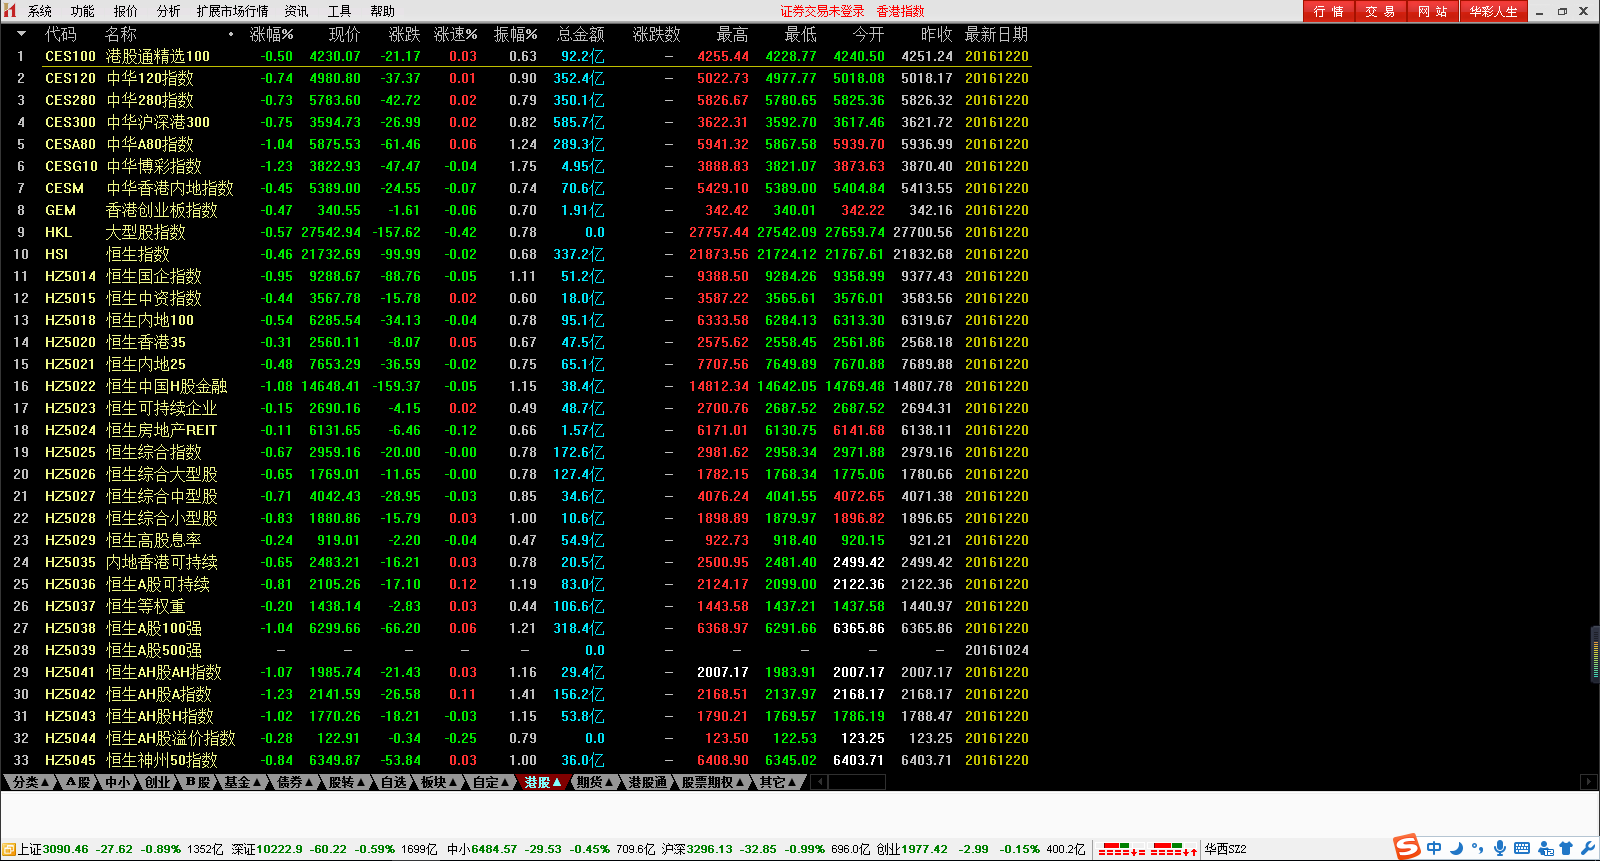Click the yellow window icon beside 上证 in status bar

tap(9, 850)
